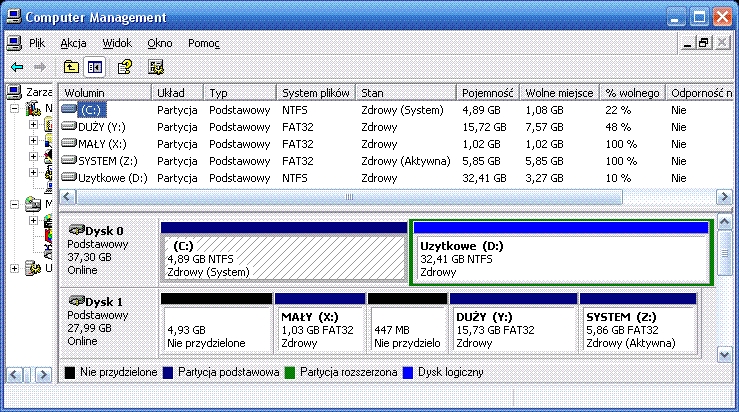Image resolution: width=739 pixels, height=412 pixels.
Task: Click the navy Partycja podstawowa legend swatch
Action: 168,372
